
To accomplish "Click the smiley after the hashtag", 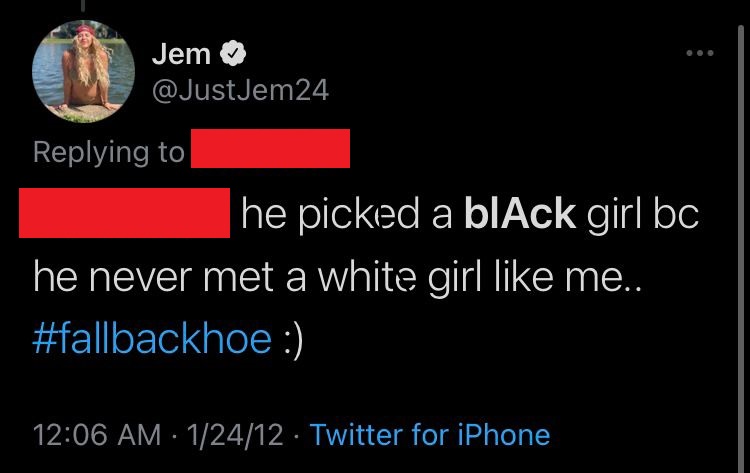I will [x=293, y=341].
